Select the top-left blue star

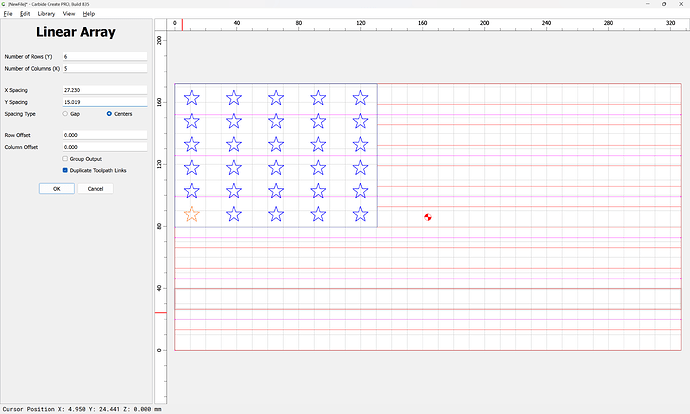click(192, 97)
